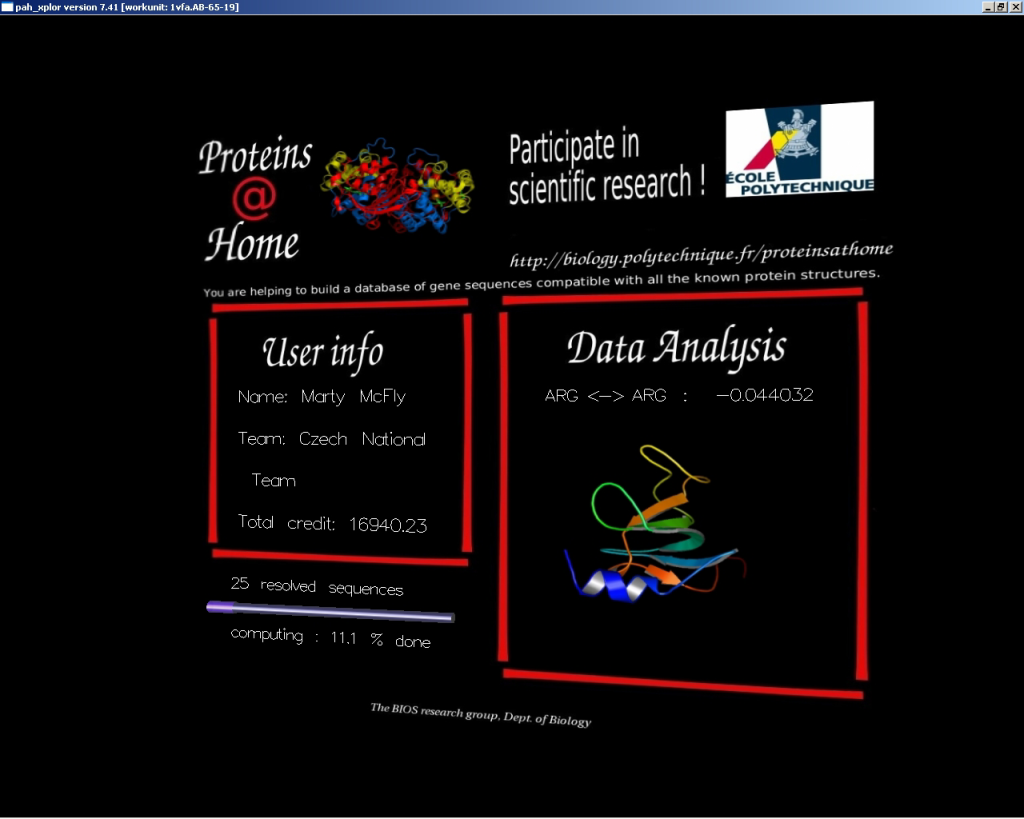1024x819 pixels.
Task: Click the Czech National team name
Action: pyautogui.click(x=362, y=440)
